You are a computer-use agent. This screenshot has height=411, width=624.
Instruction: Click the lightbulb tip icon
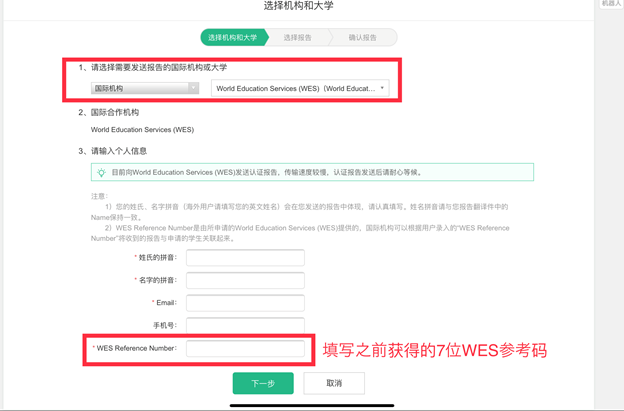click(101, 172)
